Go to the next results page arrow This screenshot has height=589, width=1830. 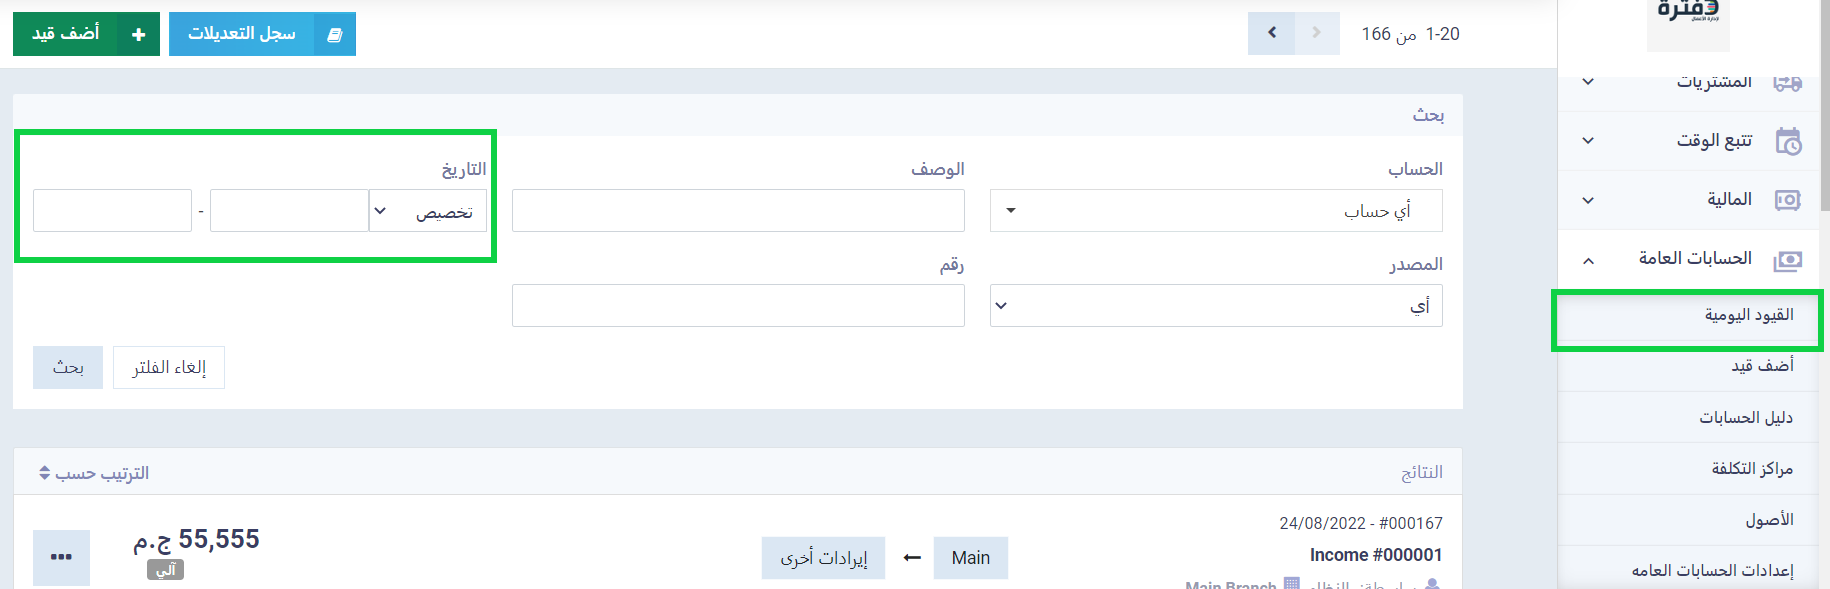pyautogui.click(x=1272, y=33)
